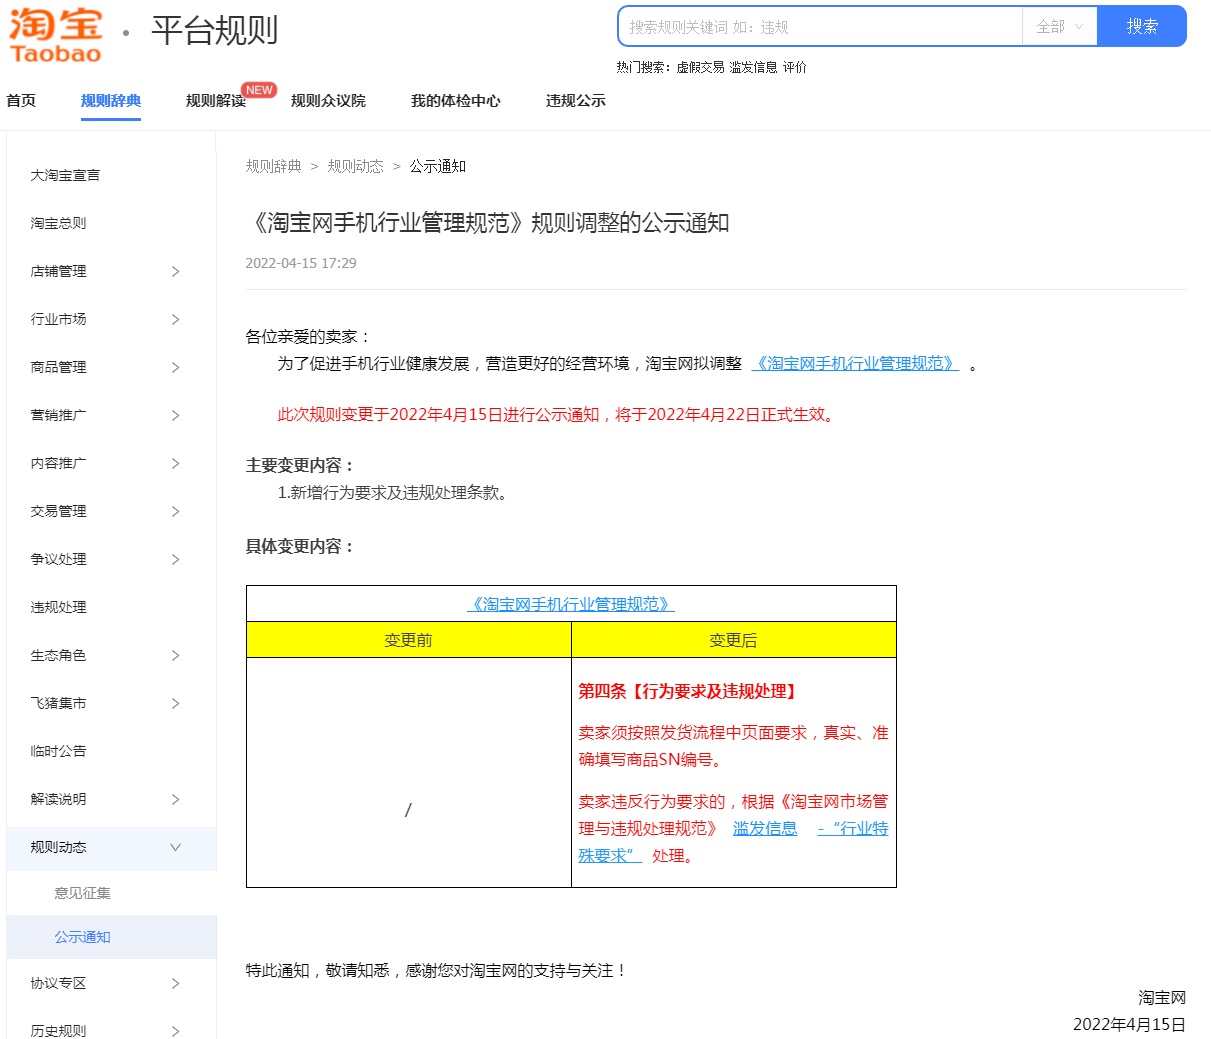This screenshot has height=1039, width=1211.
Task: Expand the 飞猪集市 sidebar chevron
Action: [x=175, y=703]
